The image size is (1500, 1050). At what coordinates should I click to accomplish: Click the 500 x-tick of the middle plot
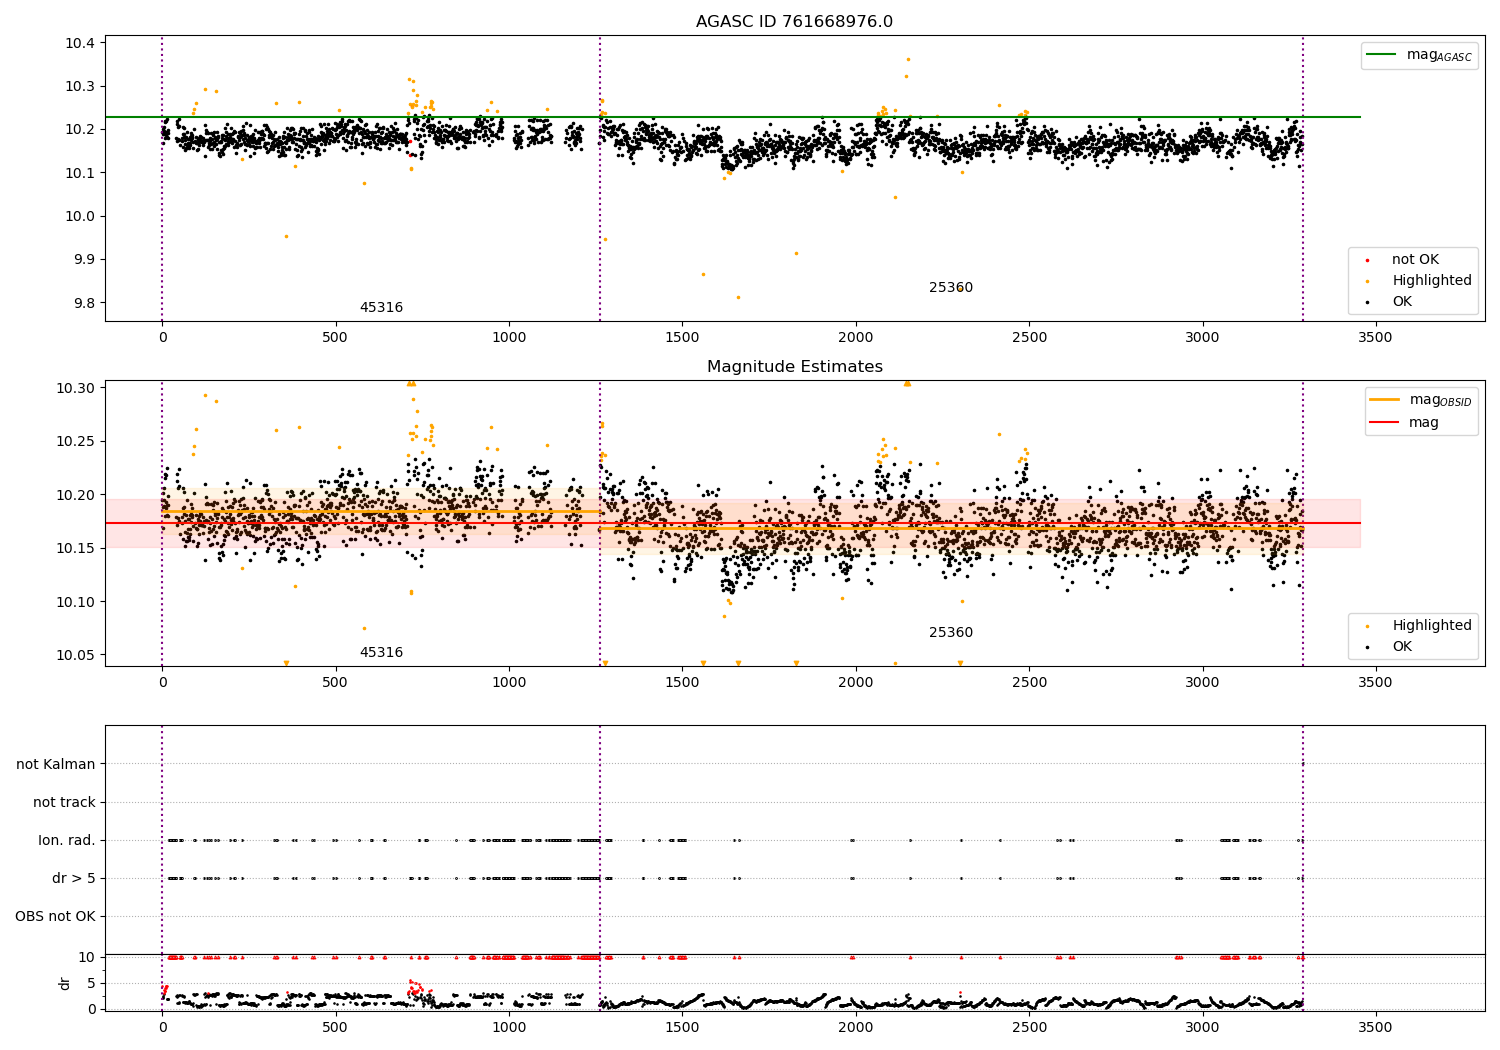[x=335, y=683]
